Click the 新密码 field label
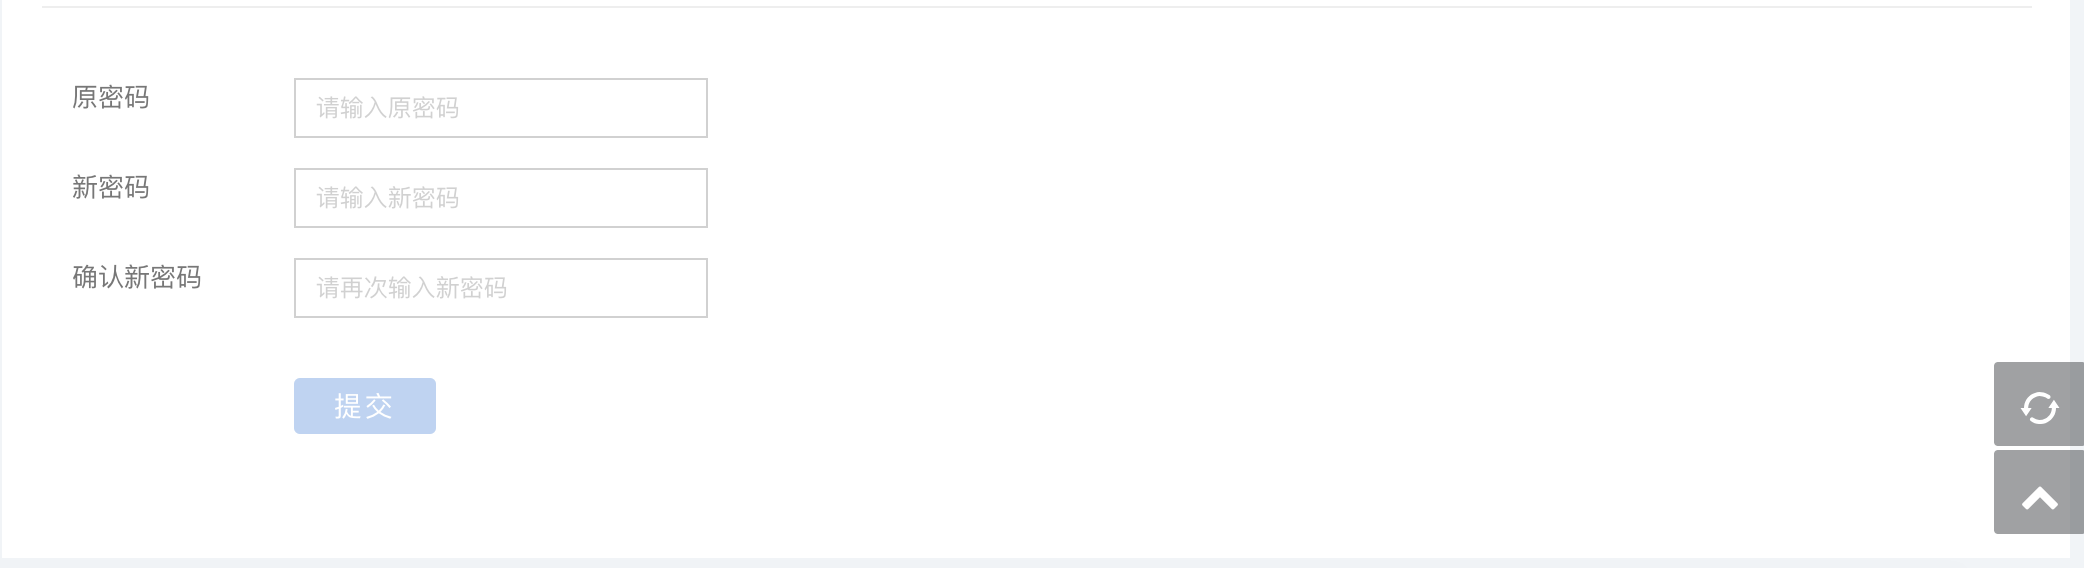The width and height of the screenshot is (2084, 568). point(111,188)
